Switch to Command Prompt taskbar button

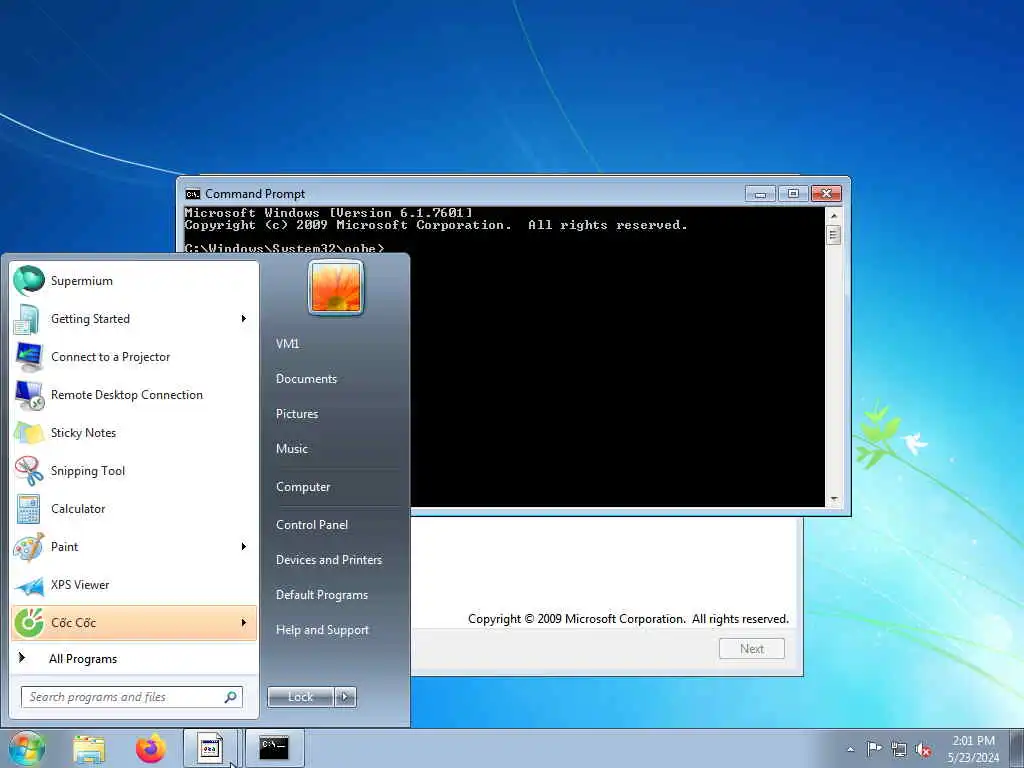point(274,748)
